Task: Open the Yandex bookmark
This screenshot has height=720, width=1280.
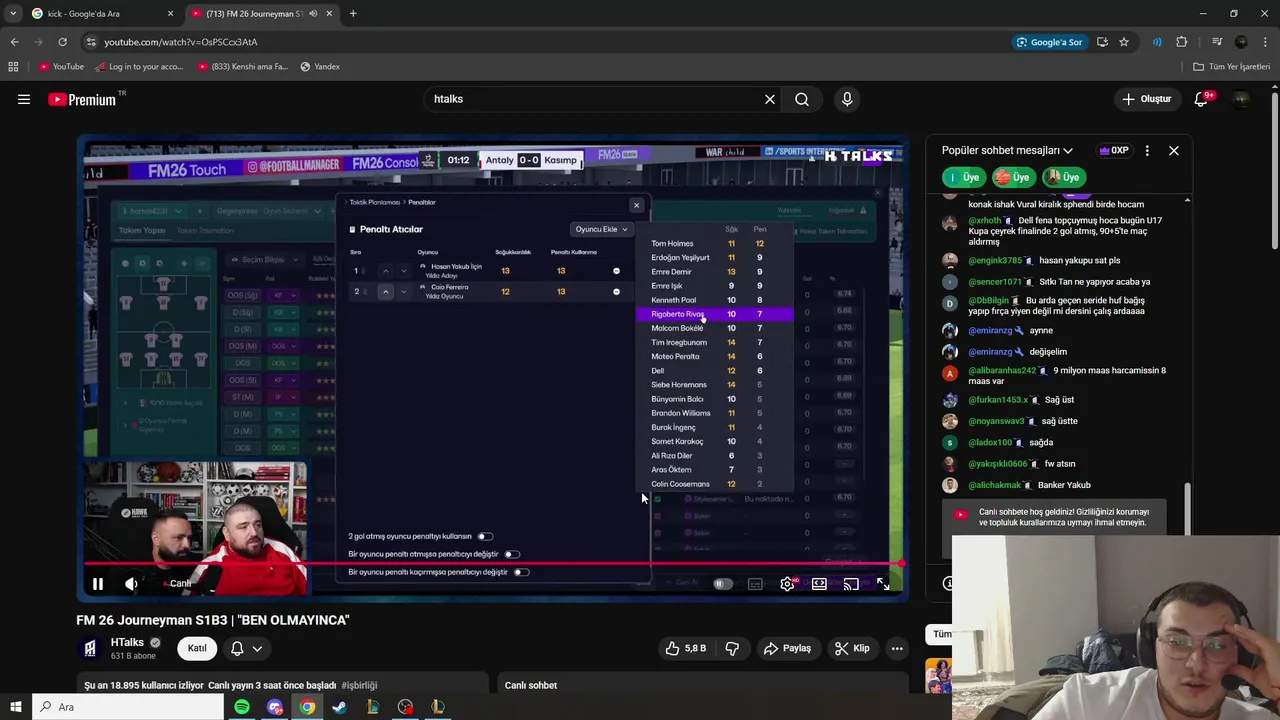Action: click(x=320, y=67)
